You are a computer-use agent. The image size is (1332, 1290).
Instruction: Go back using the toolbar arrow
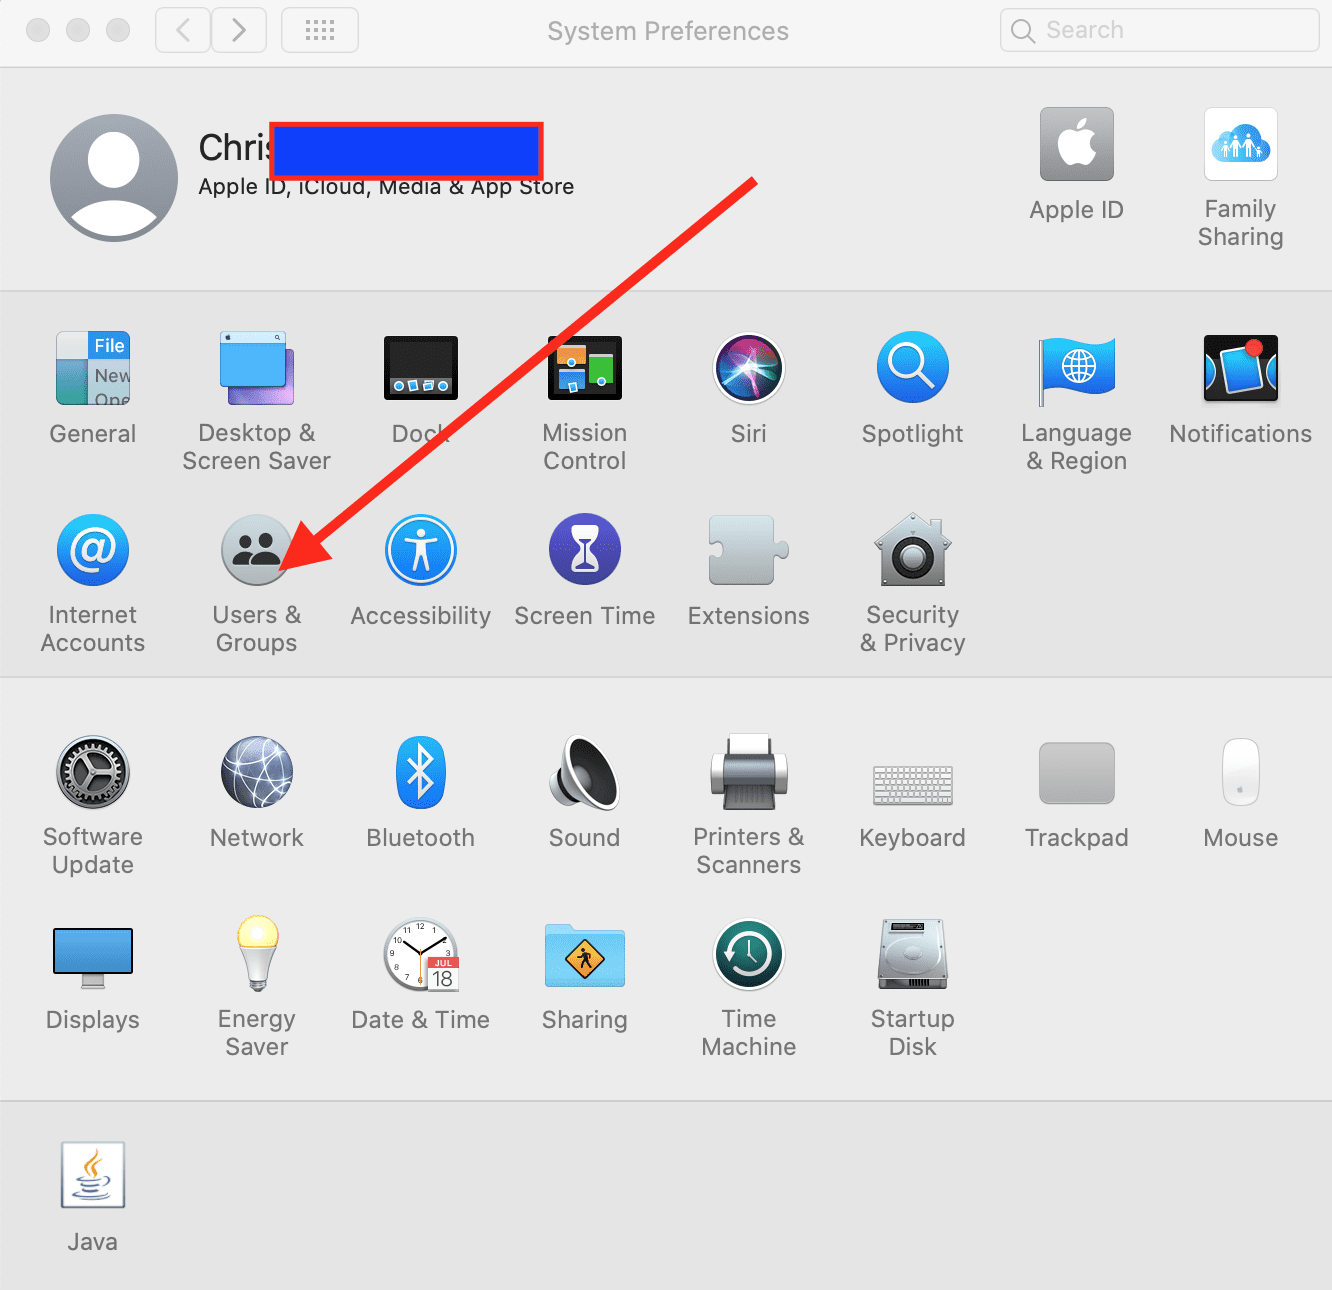click(x=183, y=30)
